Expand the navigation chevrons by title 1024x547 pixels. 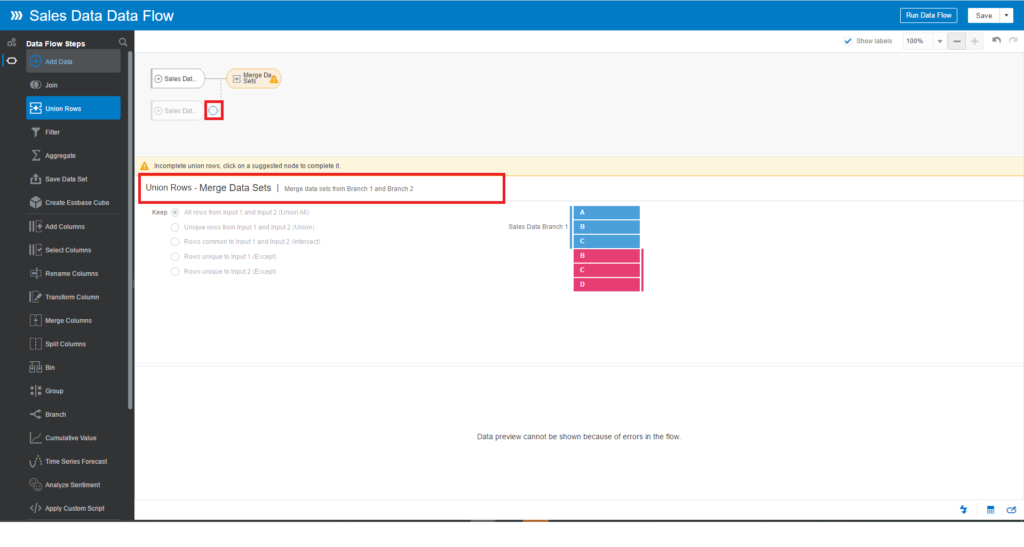pyautogui.click(x=16, y=16)
